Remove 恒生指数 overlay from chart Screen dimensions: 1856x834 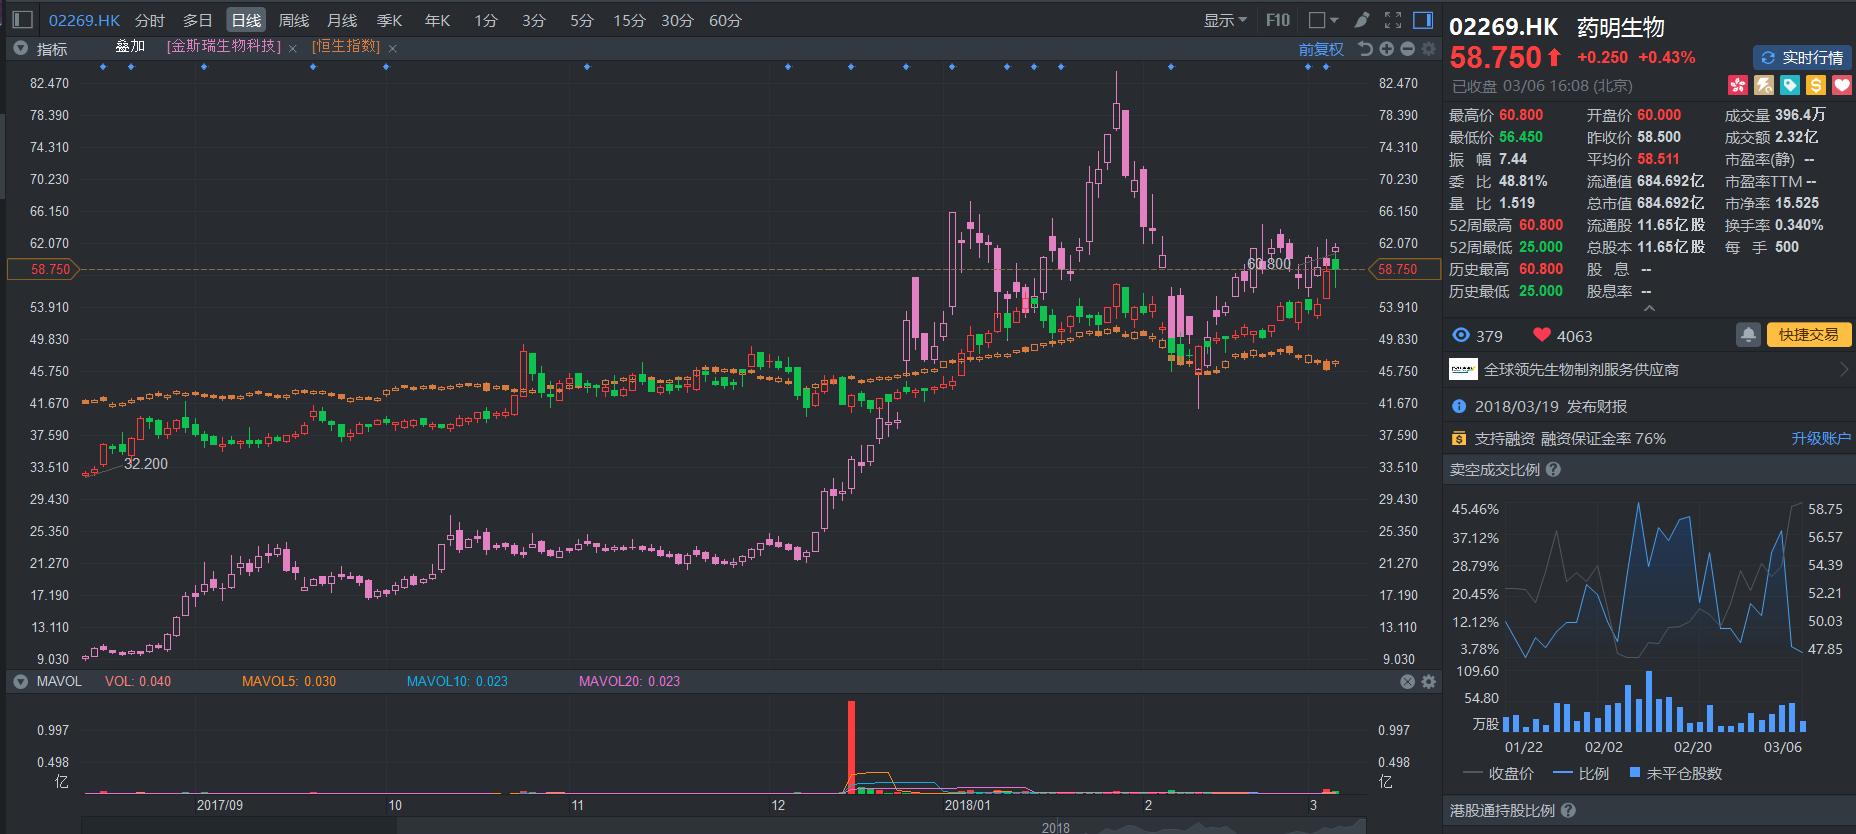(x=393, y=48)
